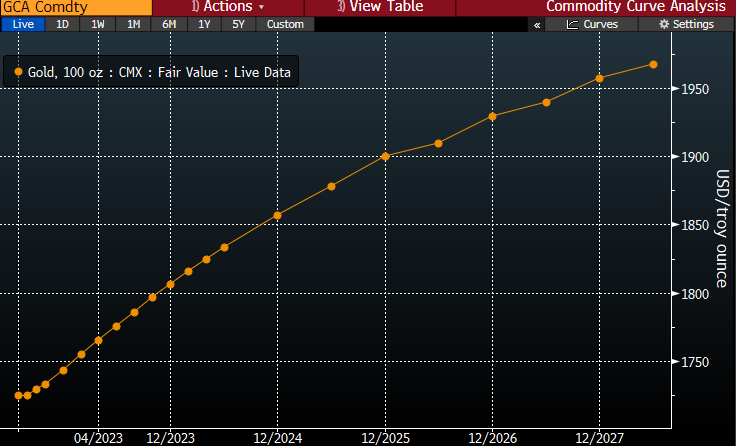The image size is (736, 446).
Task: Click the data point at 12/2027
Action: coord(599,78)
